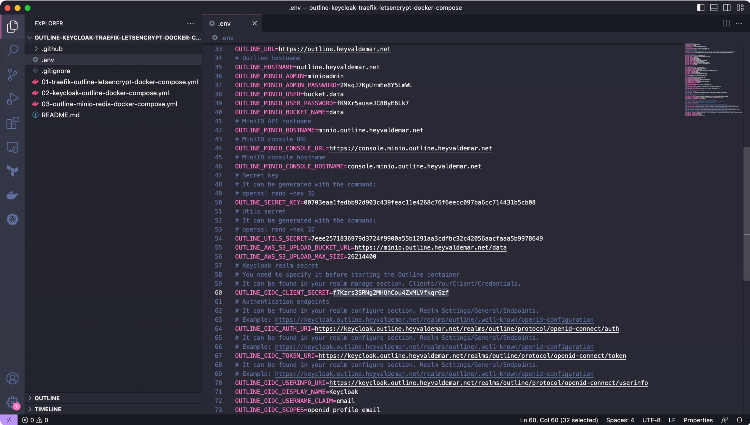
Task: Open the Kubernetes view in activity bar
Action: pyautogui.click(x=12, y=219)
